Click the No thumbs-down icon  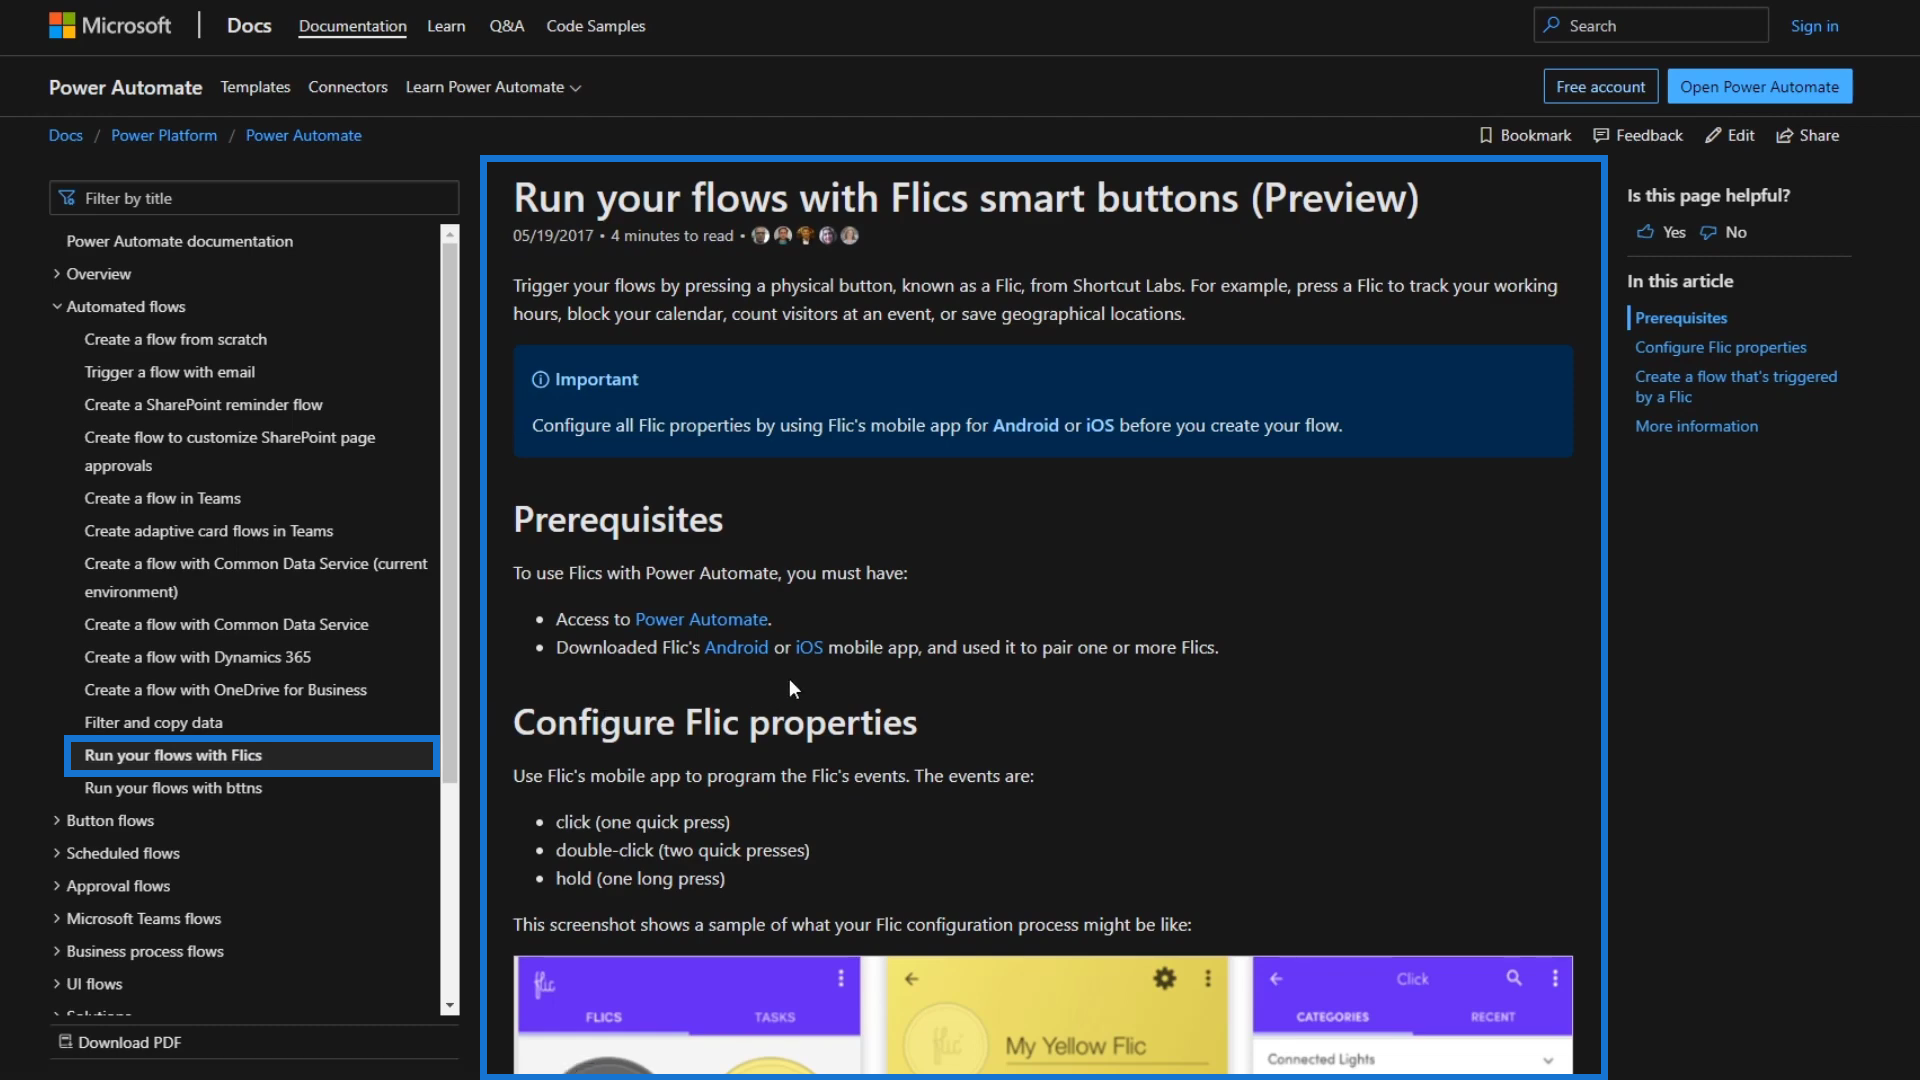tap(1709, 232)
